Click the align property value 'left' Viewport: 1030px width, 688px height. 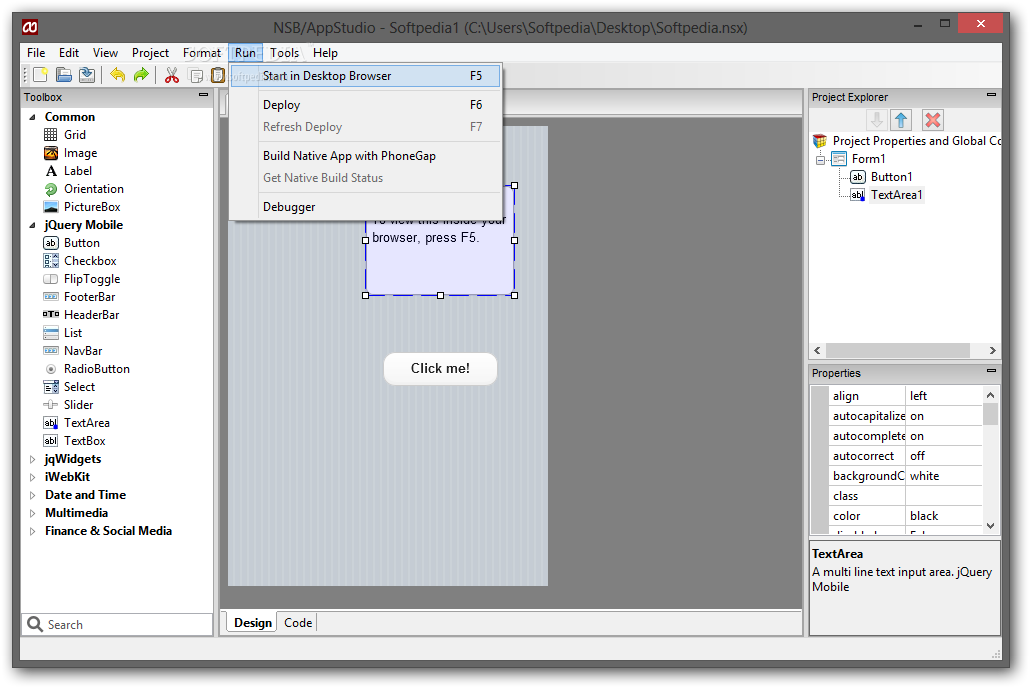(944, 396)
